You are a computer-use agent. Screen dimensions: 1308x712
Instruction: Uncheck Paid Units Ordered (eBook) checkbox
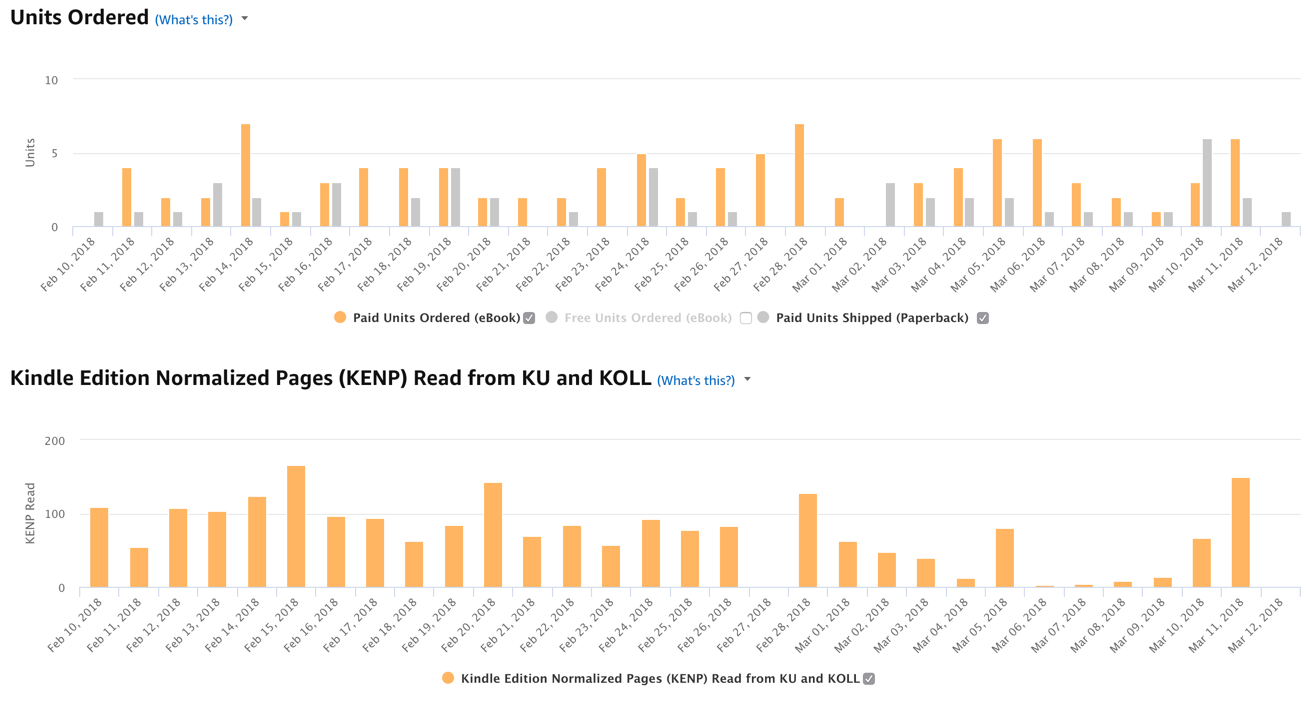[529, 318]
